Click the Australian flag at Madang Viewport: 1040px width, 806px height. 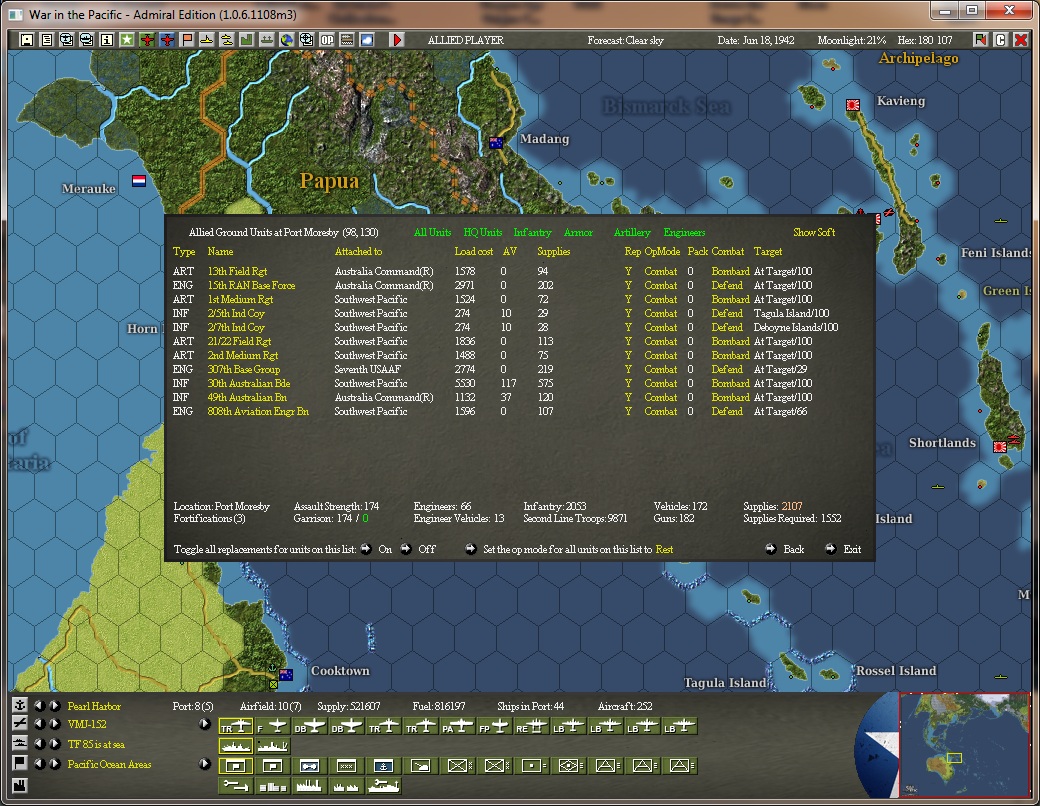[495, 142]
